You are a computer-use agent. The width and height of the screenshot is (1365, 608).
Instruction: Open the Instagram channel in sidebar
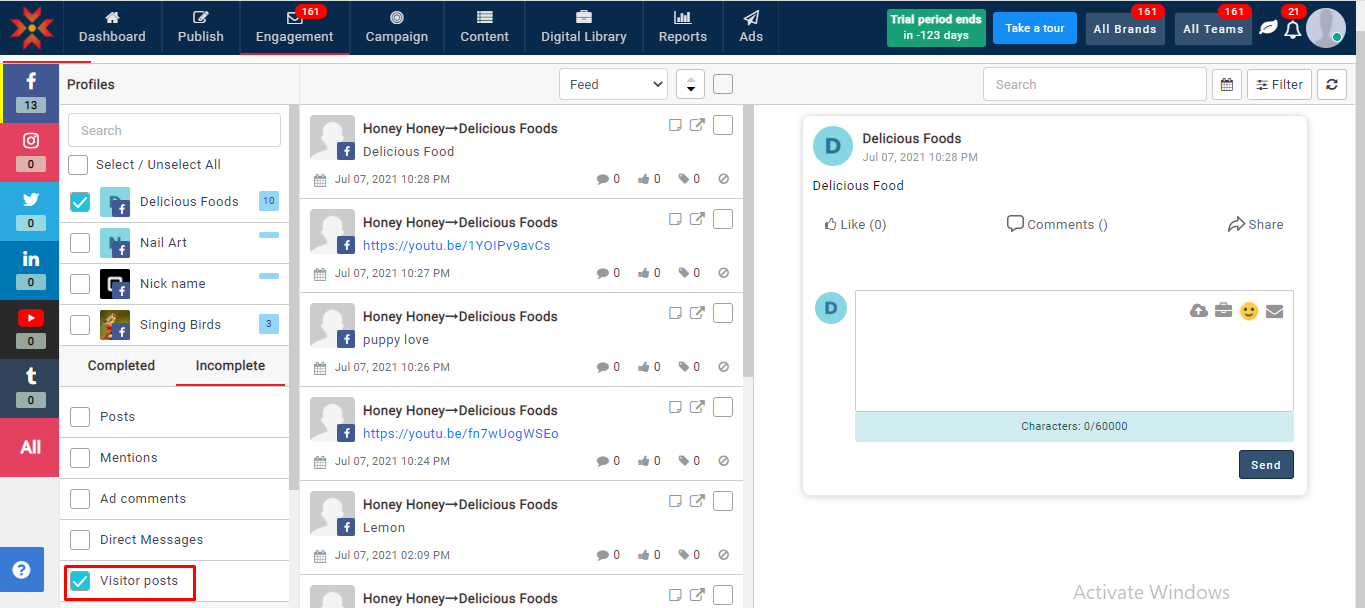pos(30,149)
